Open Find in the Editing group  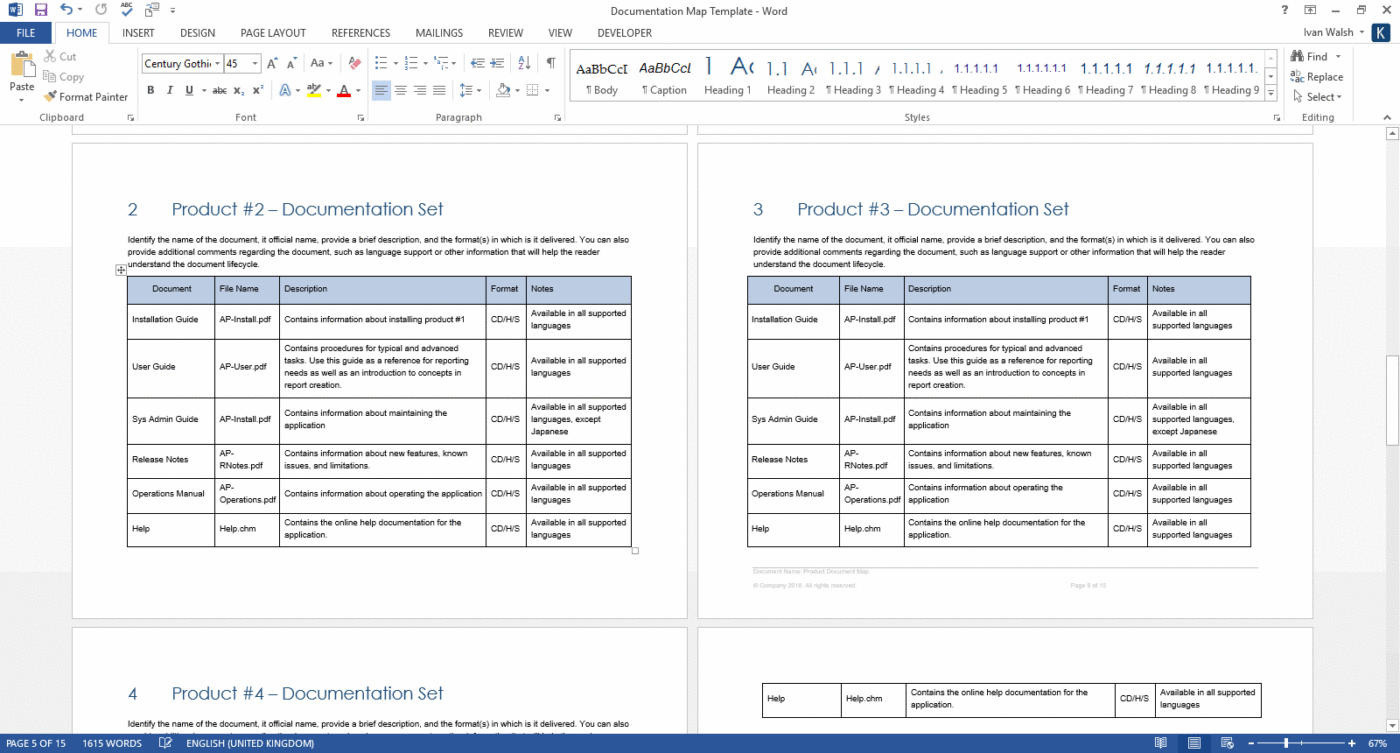pos(1315,55)
